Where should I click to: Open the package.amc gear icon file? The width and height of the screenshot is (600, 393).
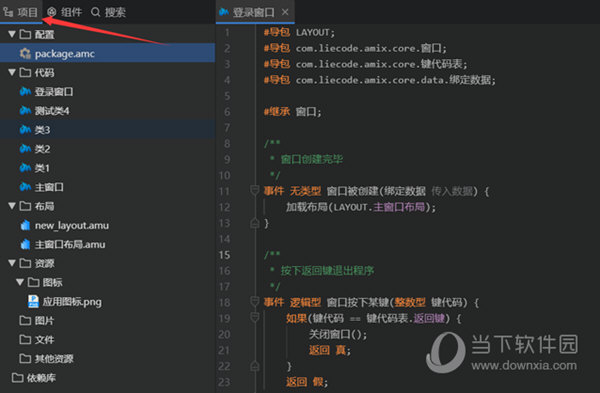(x=25, y=54)
